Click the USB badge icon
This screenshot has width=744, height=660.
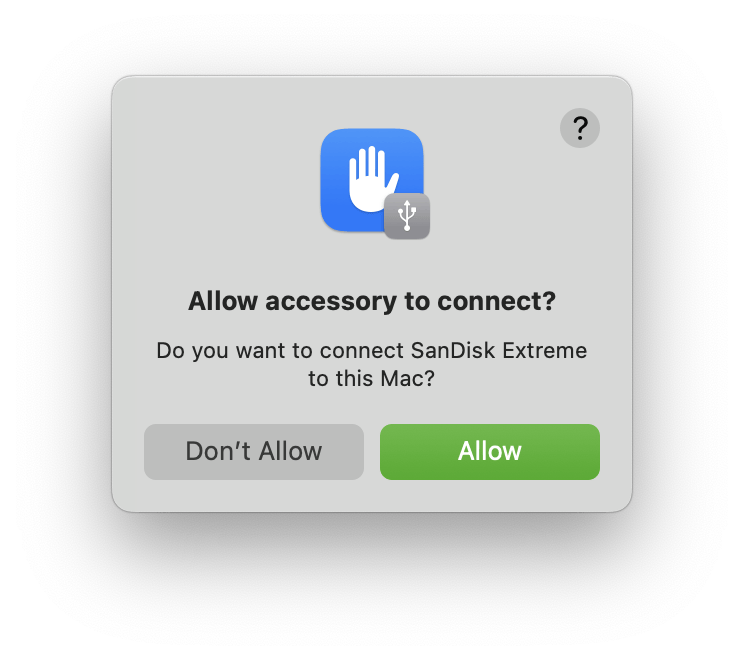(407, 216)
